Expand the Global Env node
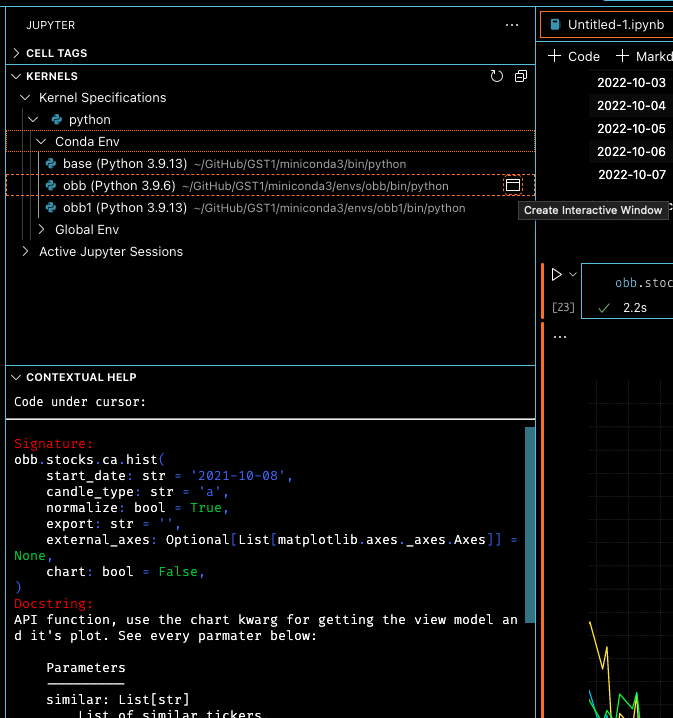Image resolution: width=673 pixels, height=718 pixels. [41, 229]
